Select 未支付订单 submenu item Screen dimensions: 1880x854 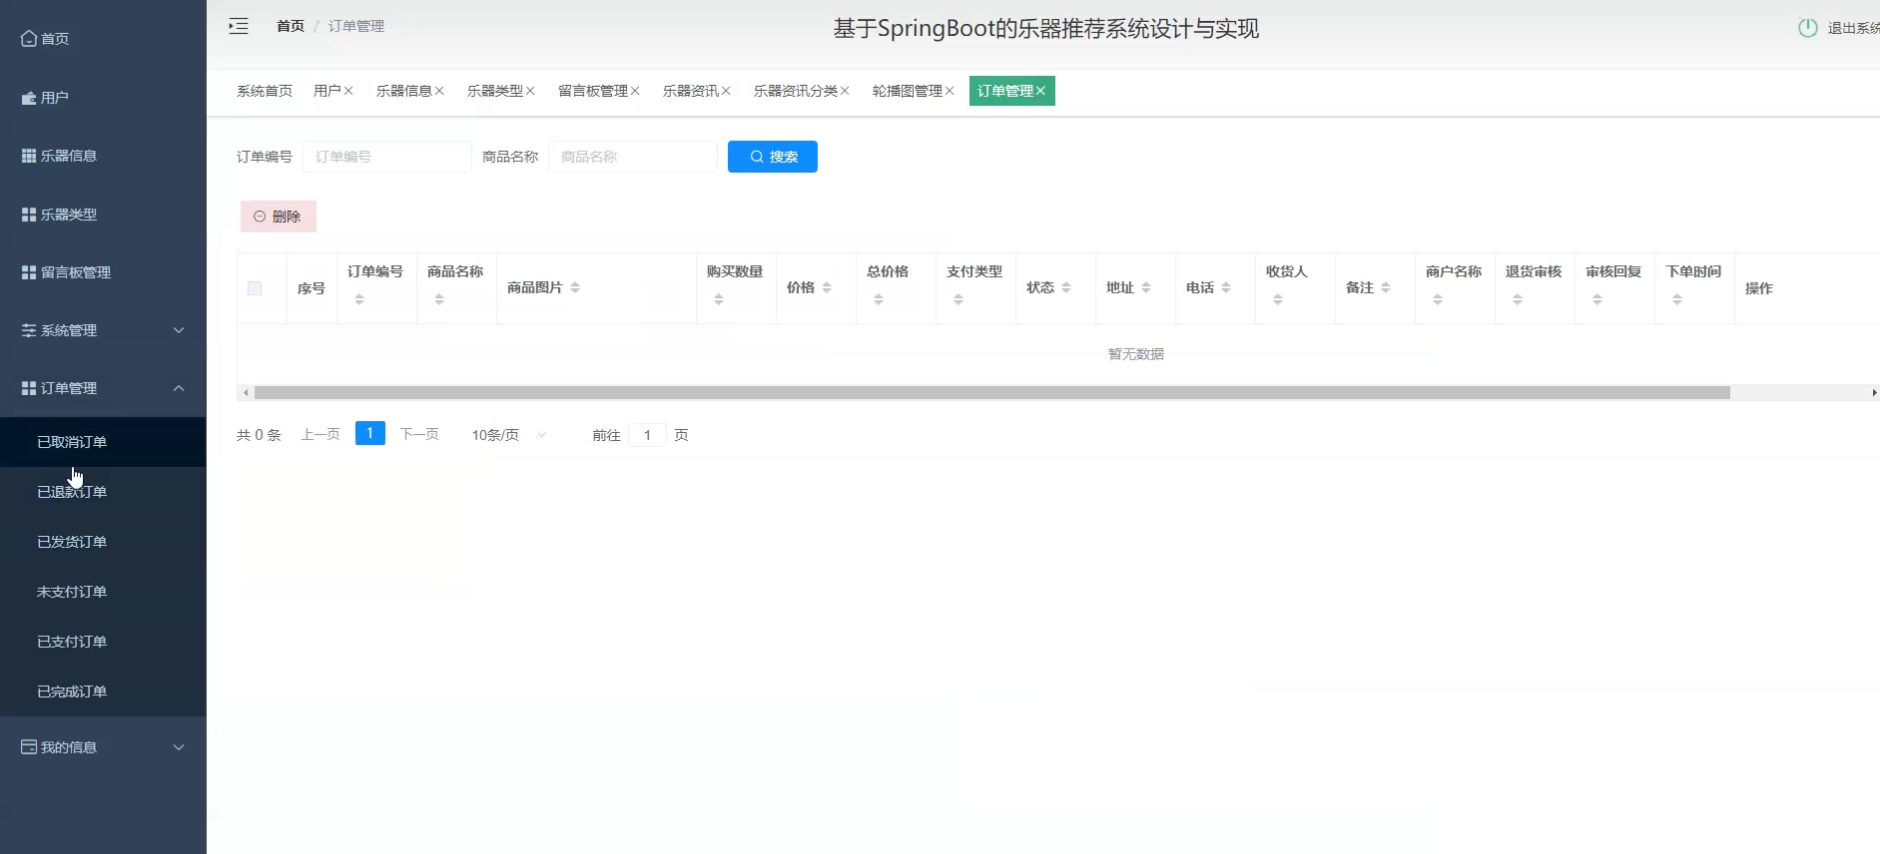pos(103,592)
